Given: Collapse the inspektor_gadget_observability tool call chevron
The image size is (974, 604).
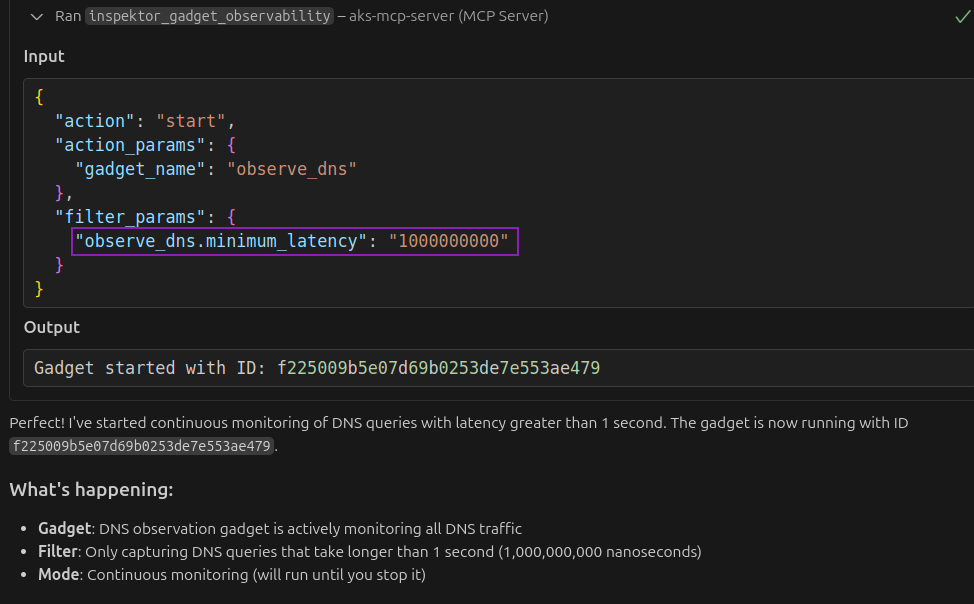Looking at the screenshot, I should click(x=37, y=17).
